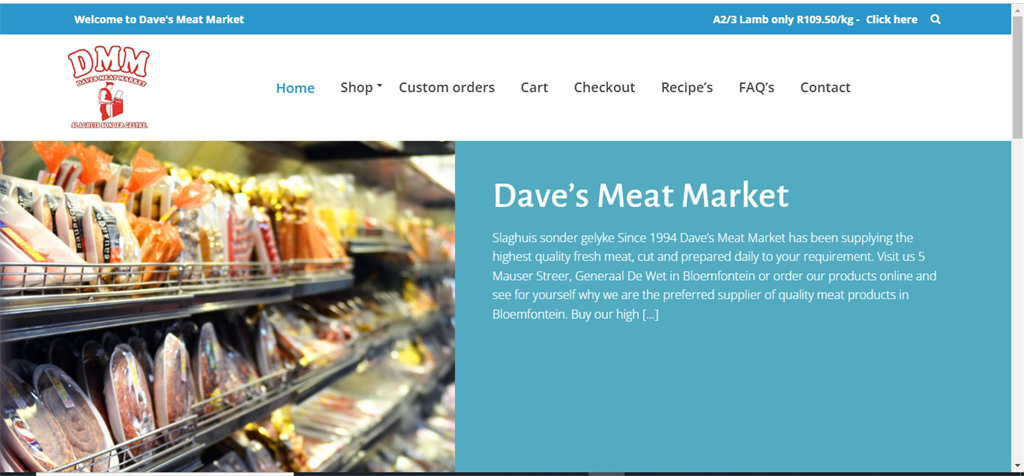
Task: Click the meat shelf hero image
Action: [227, 306]
